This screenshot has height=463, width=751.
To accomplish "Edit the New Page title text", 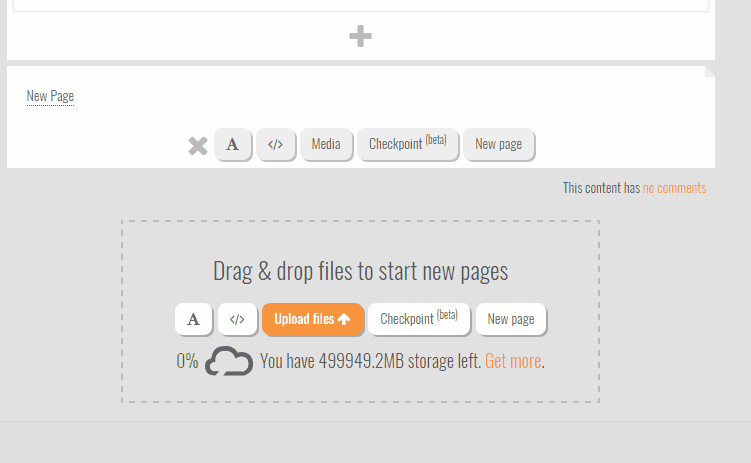I will coord(50,96).
